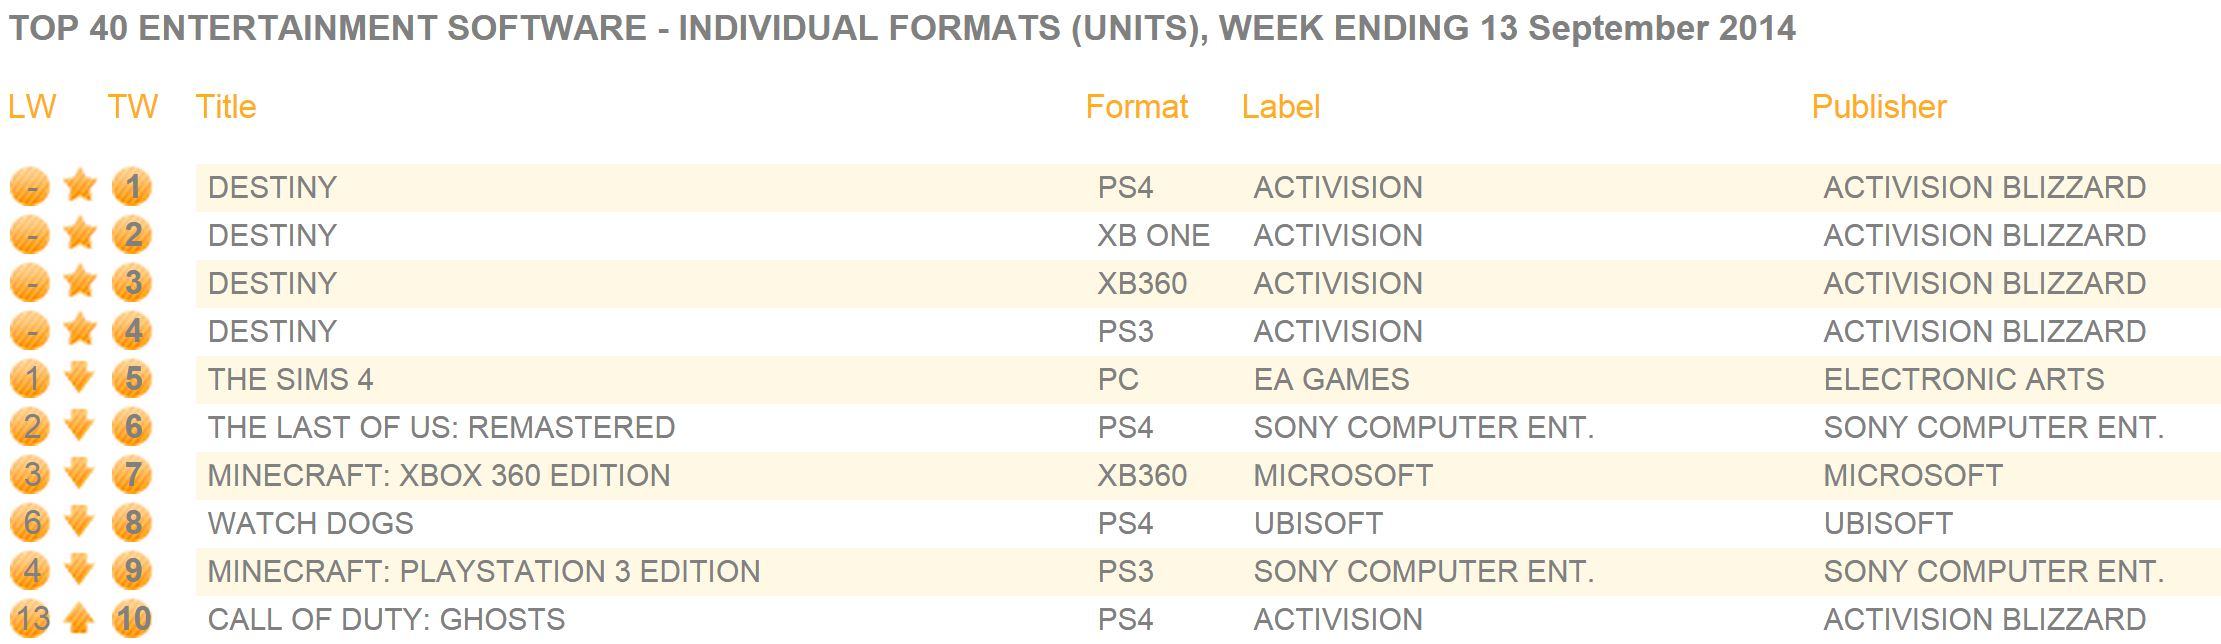Image resolution: width=2221 pixels, height=644 pixels.
Task: Select the THE LAST OF US: REMASTERED title
Action: pyautogui.click(x=441, y=427)
